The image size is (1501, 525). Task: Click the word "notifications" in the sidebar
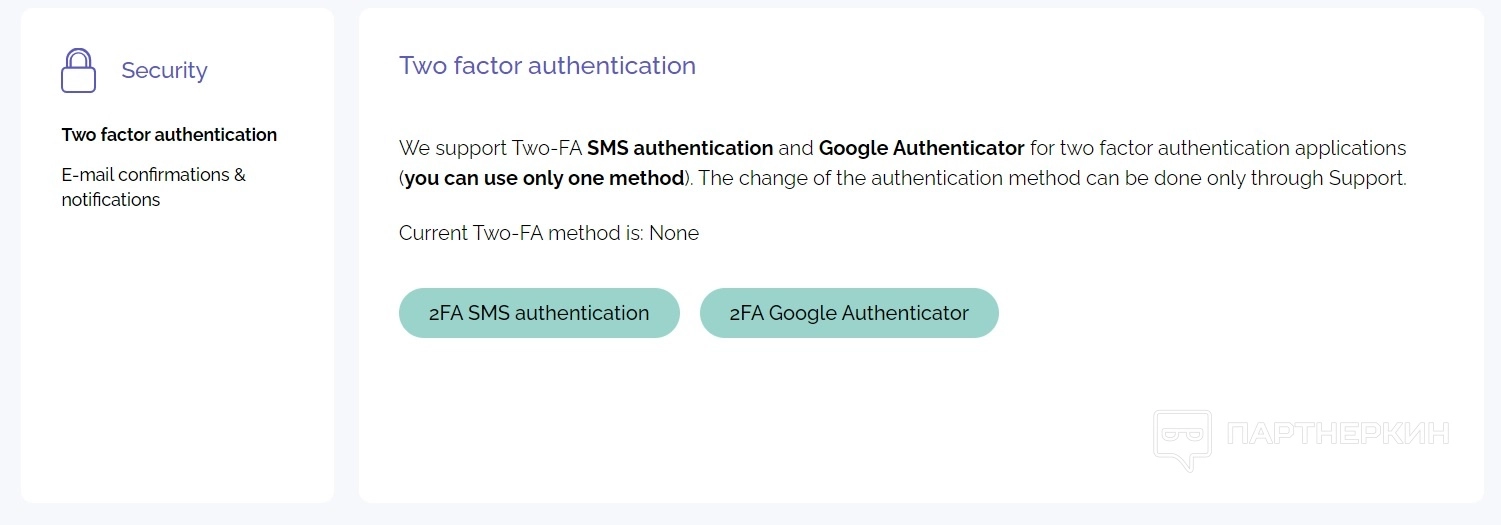(x=111, y=200)
